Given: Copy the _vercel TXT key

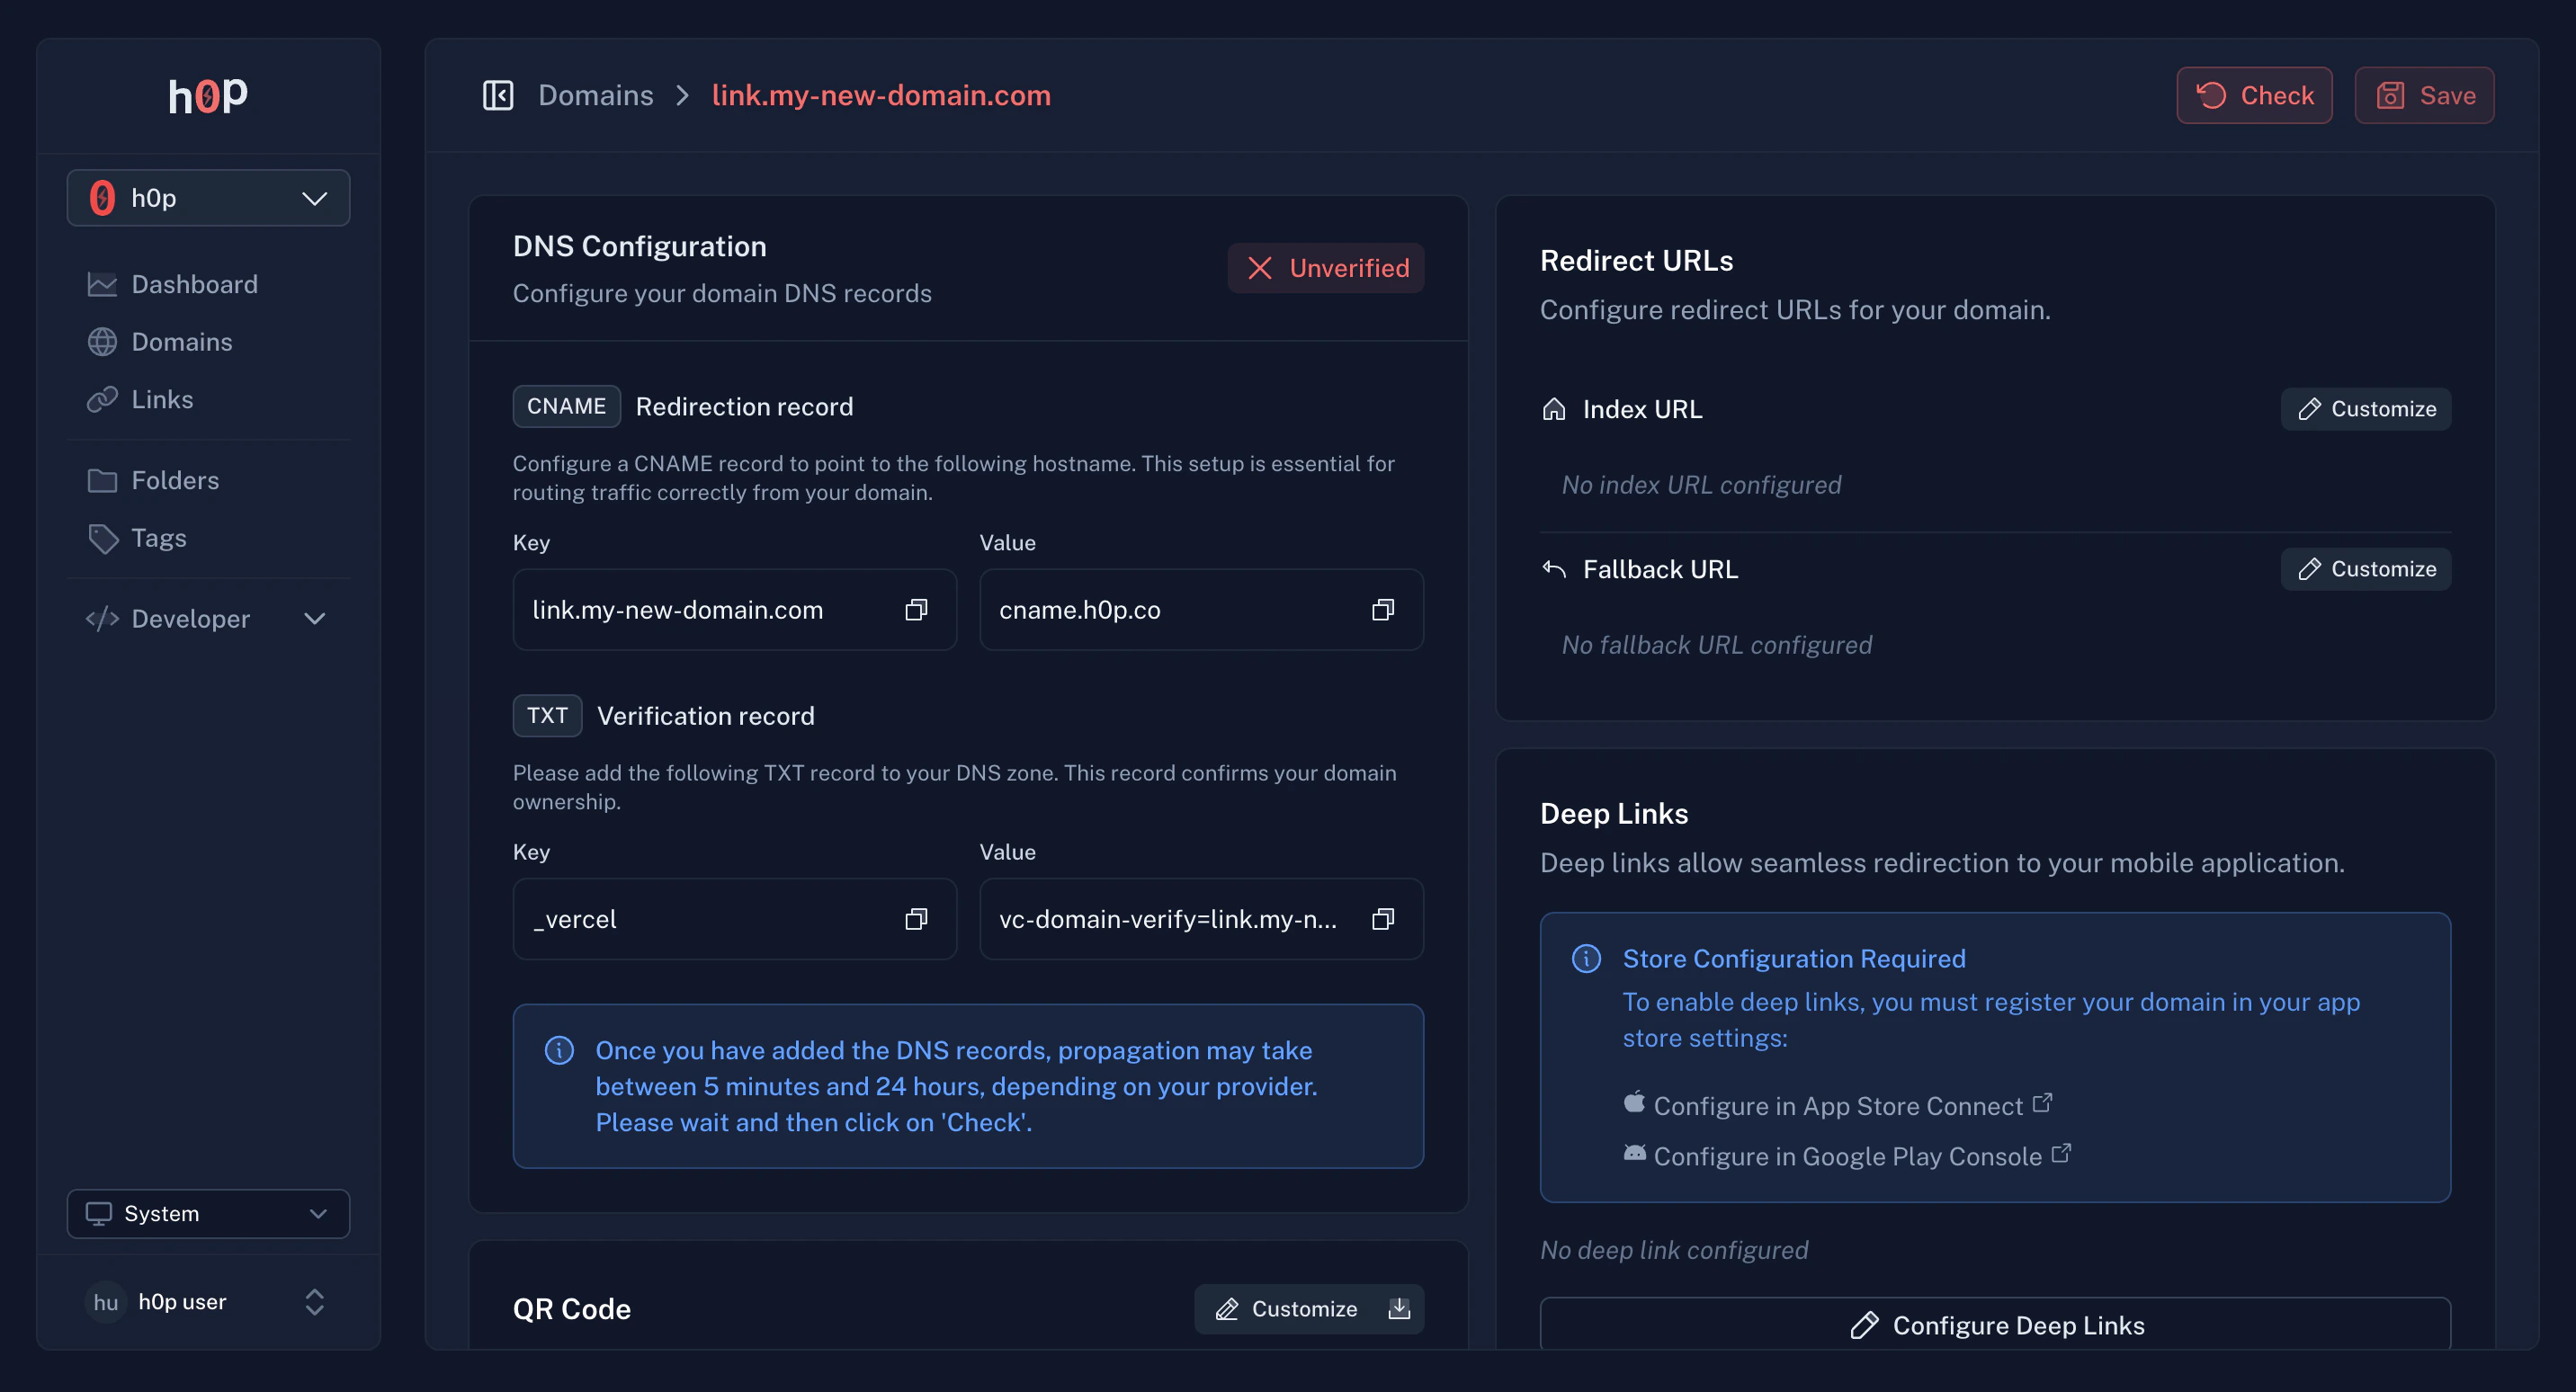Looking at the screenshot, I should coord(916,919).
